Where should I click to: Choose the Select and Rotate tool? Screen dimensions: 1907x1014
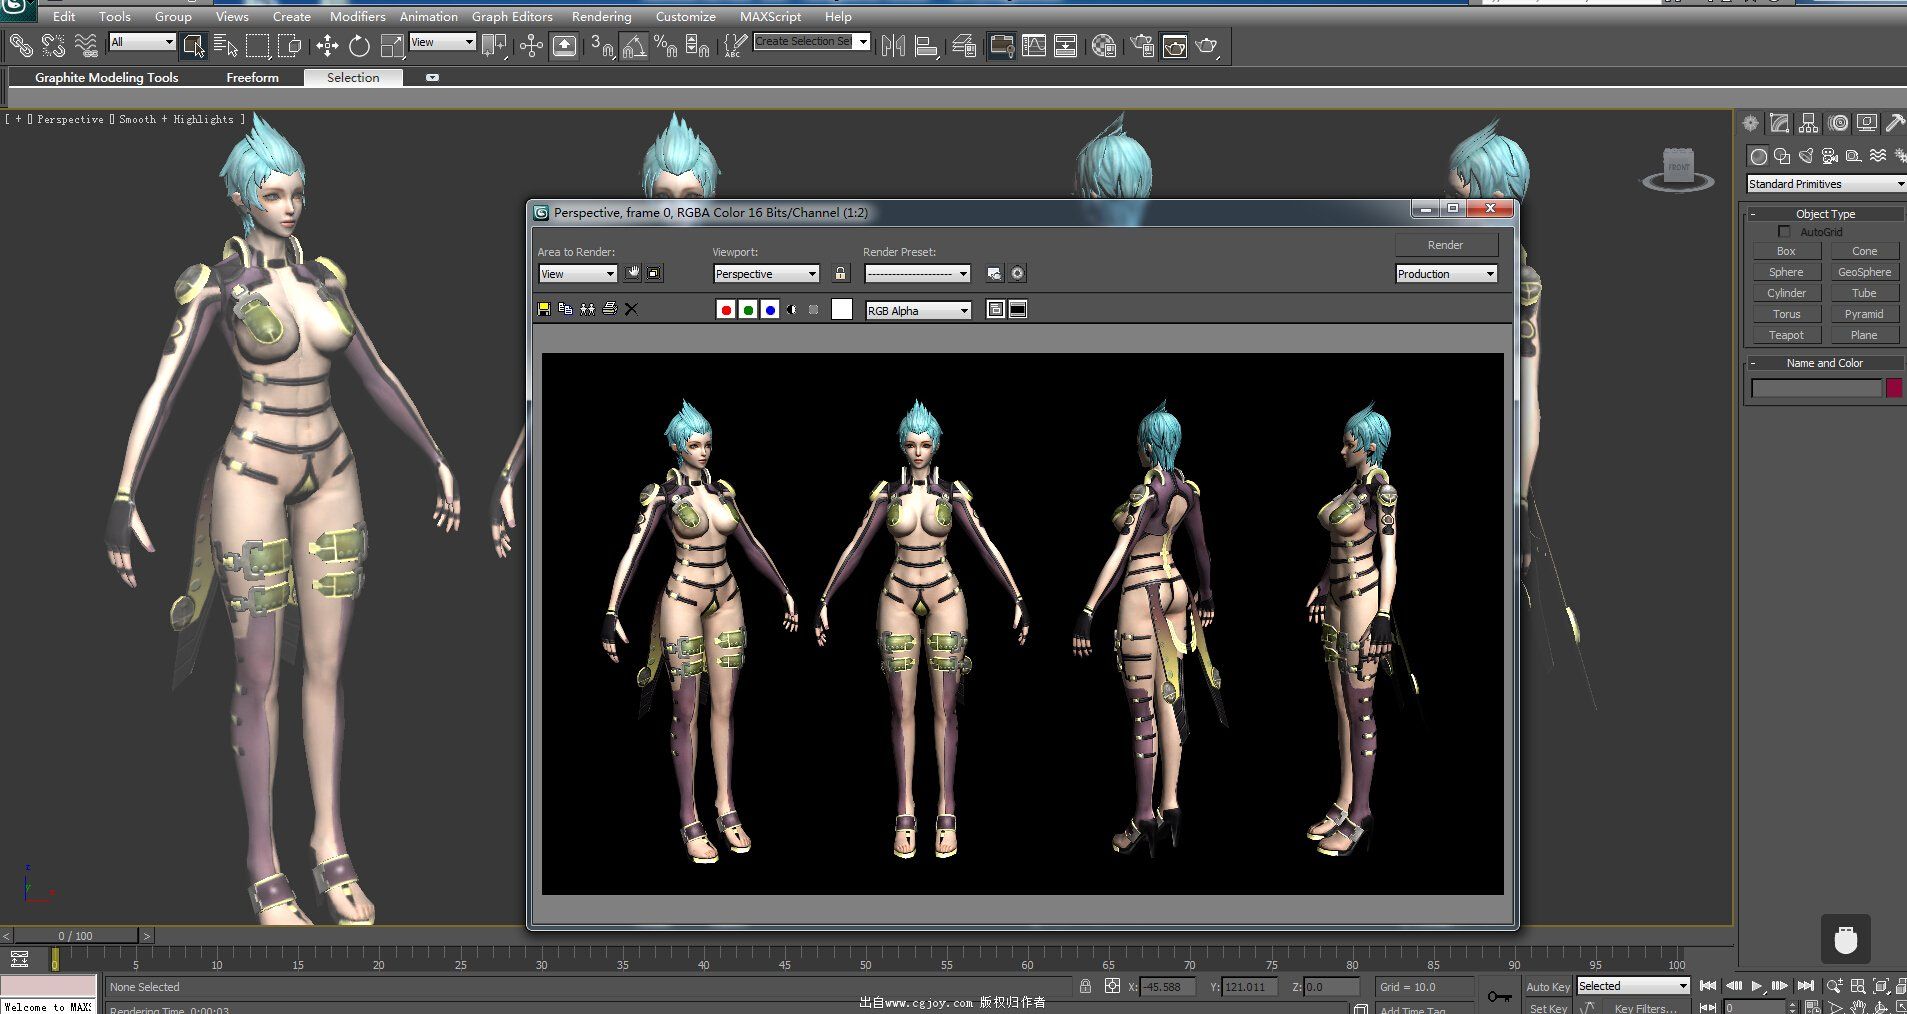pyautogui.click(x=359, y=45)
